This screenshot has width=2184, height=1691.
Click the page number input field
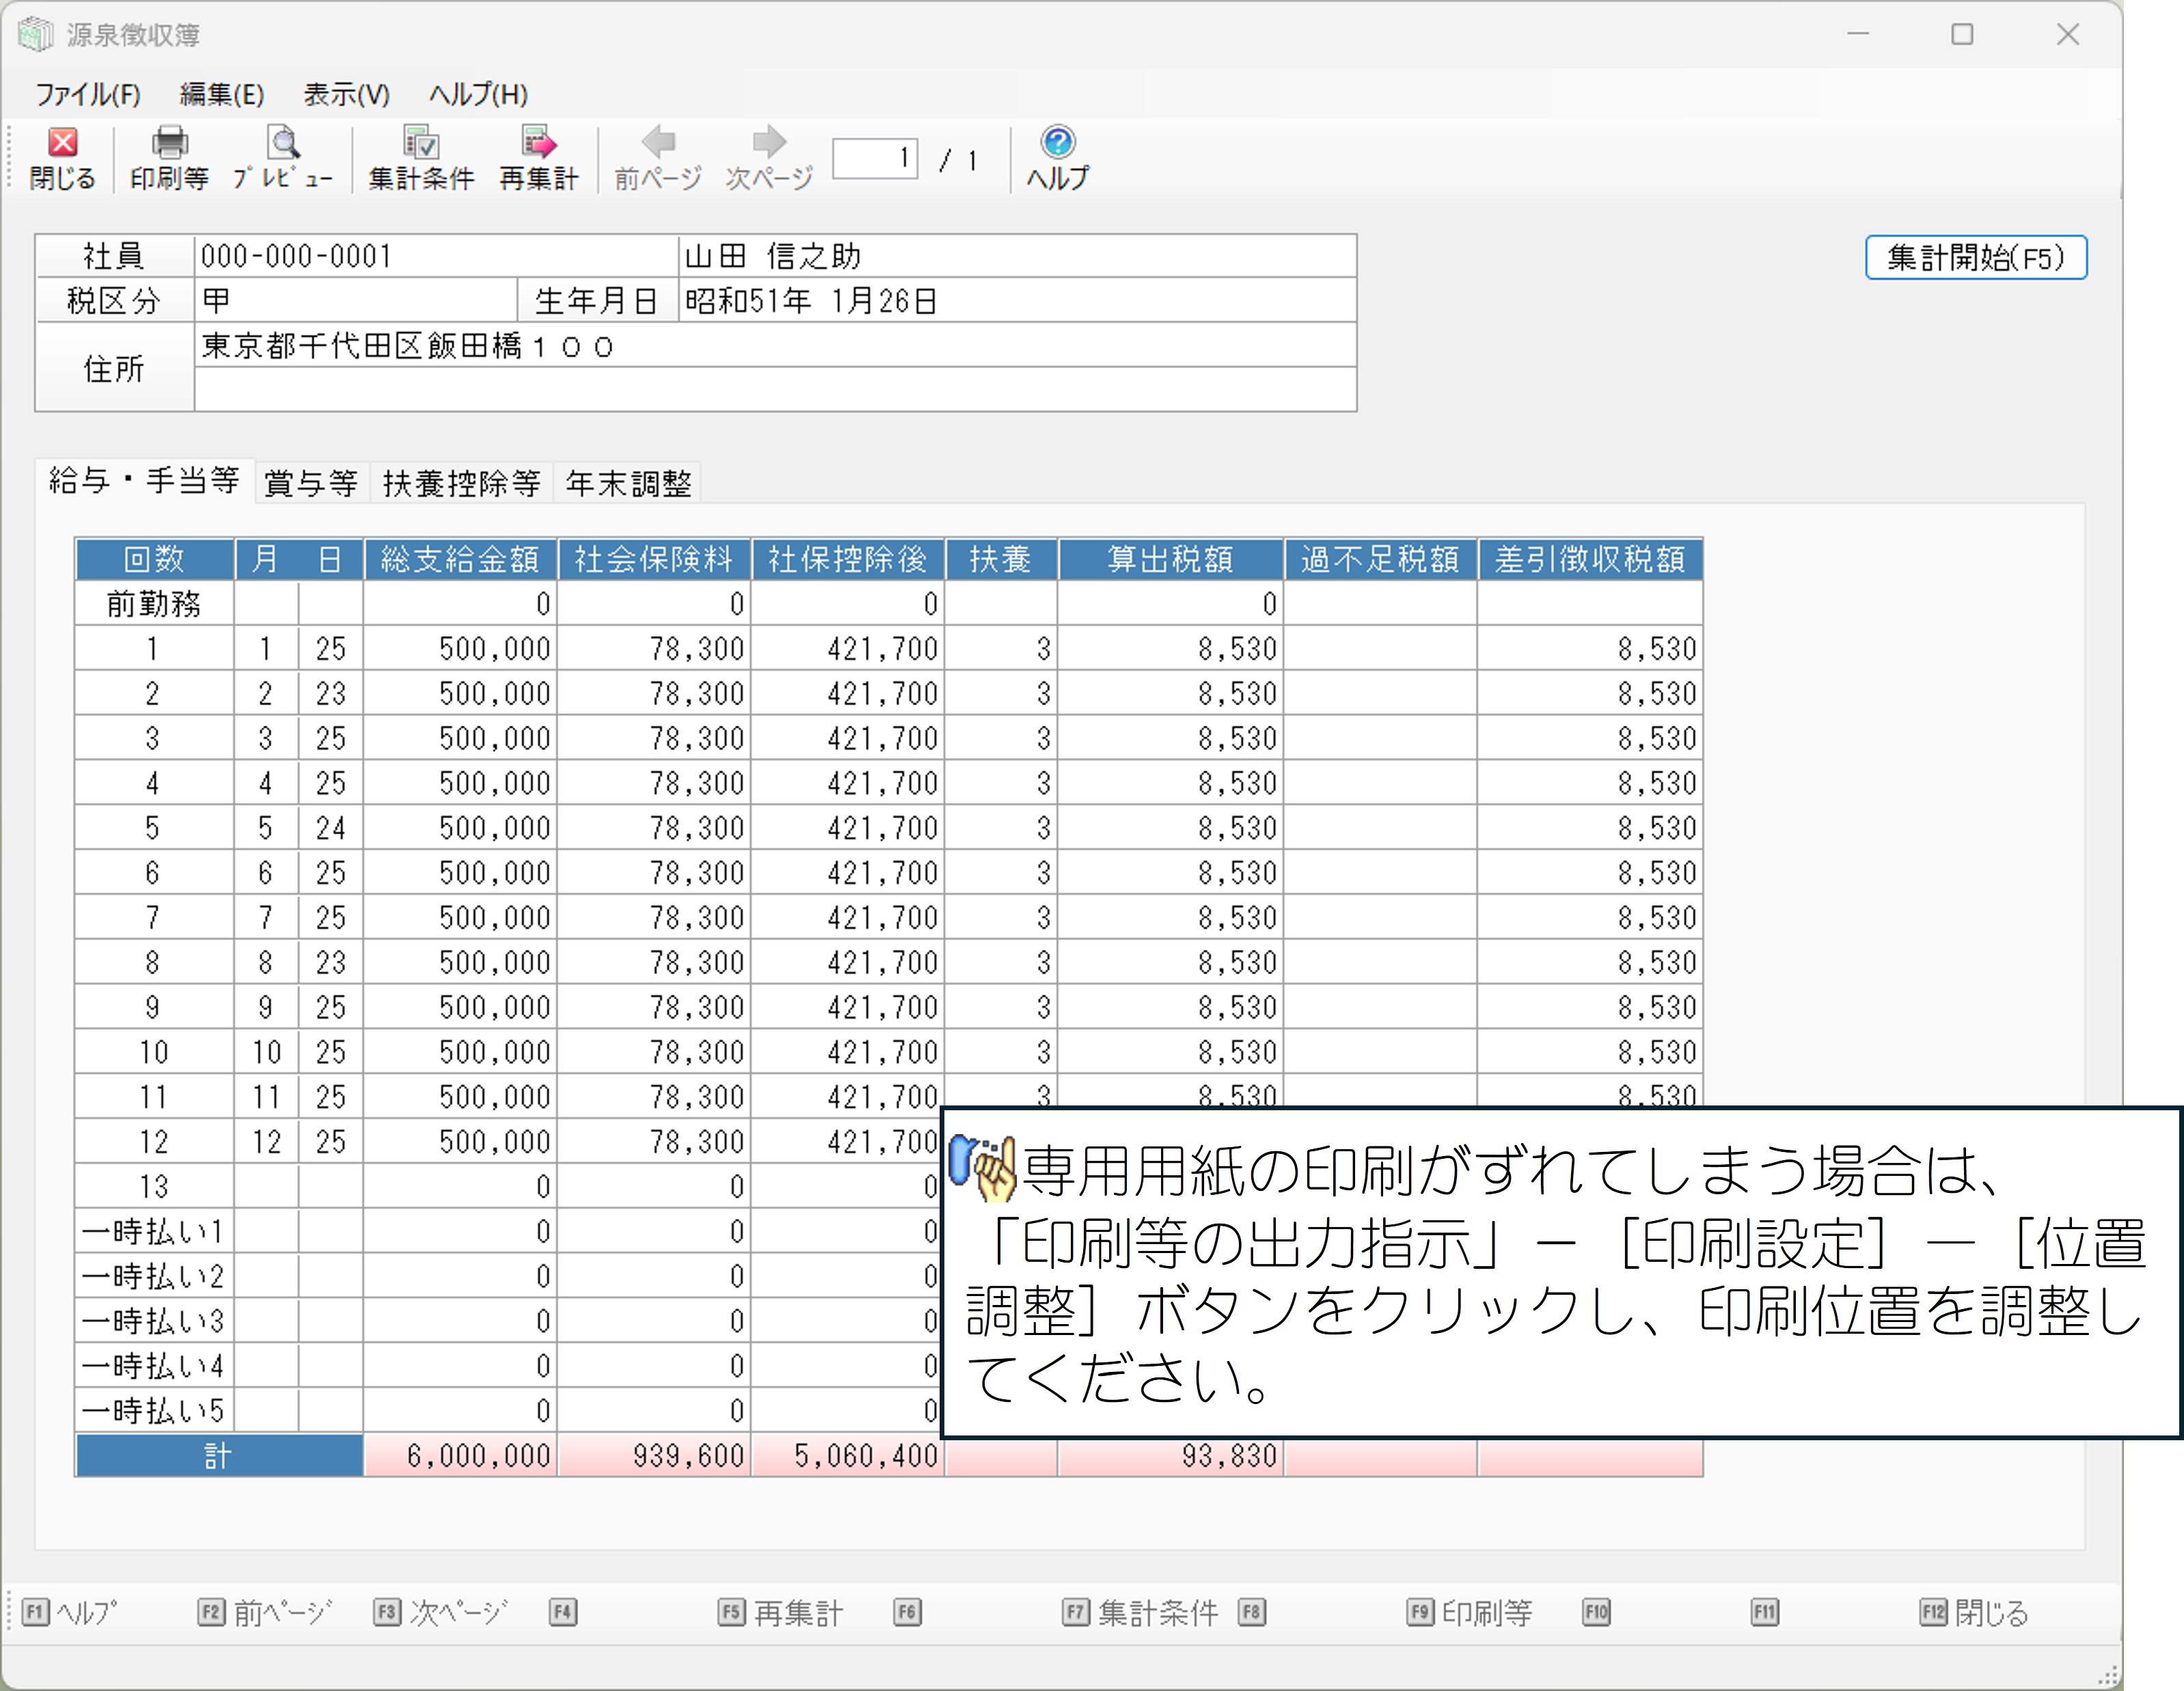pyautogui.click(x=874, y=158)
